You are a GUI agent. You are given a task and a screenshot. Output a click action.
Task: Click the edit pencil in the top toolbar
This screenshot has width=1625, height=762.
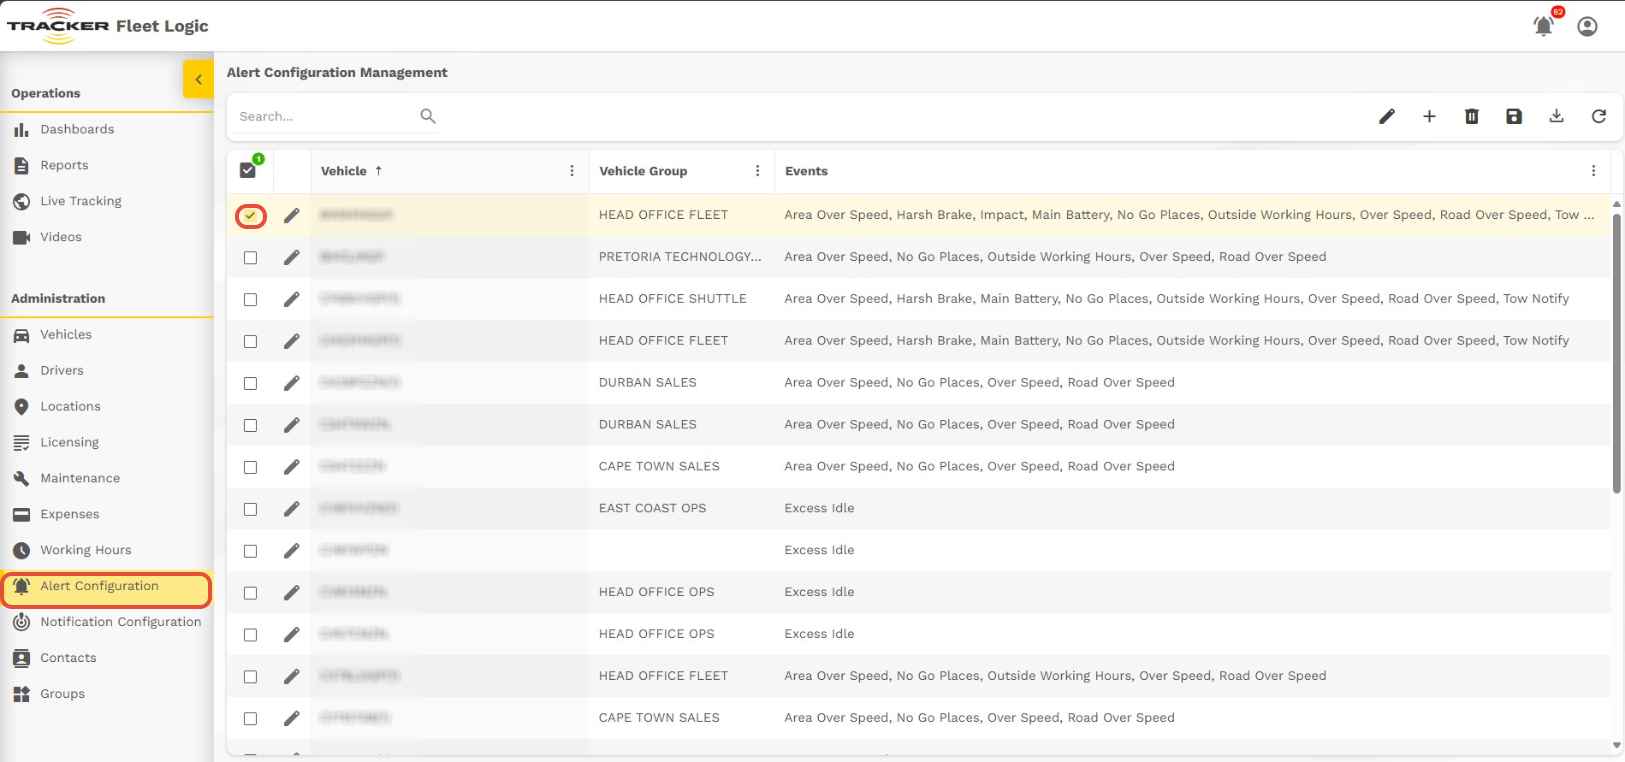pos(1387,117)
